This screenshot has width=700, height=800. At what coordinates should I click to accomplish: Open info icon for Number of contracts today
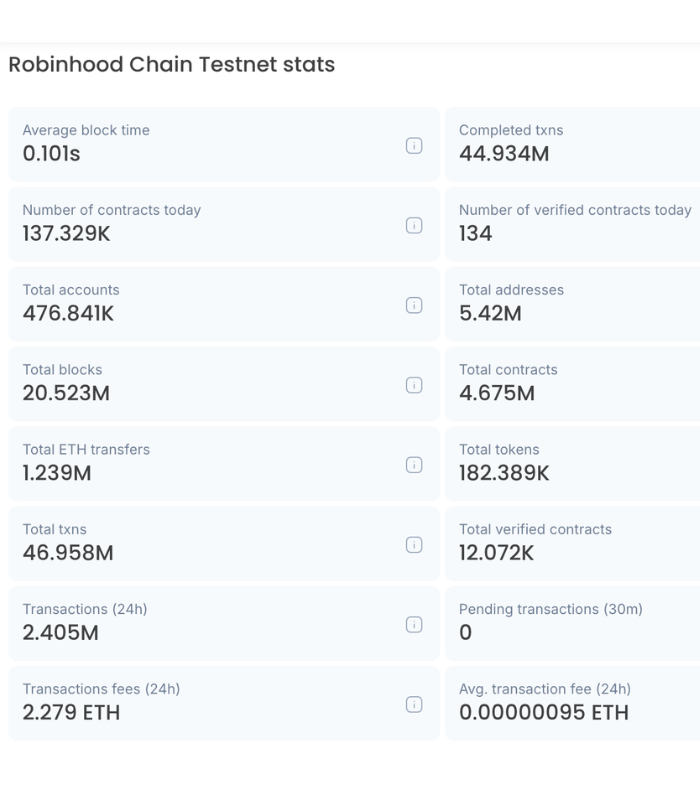[x=414, y=226]
